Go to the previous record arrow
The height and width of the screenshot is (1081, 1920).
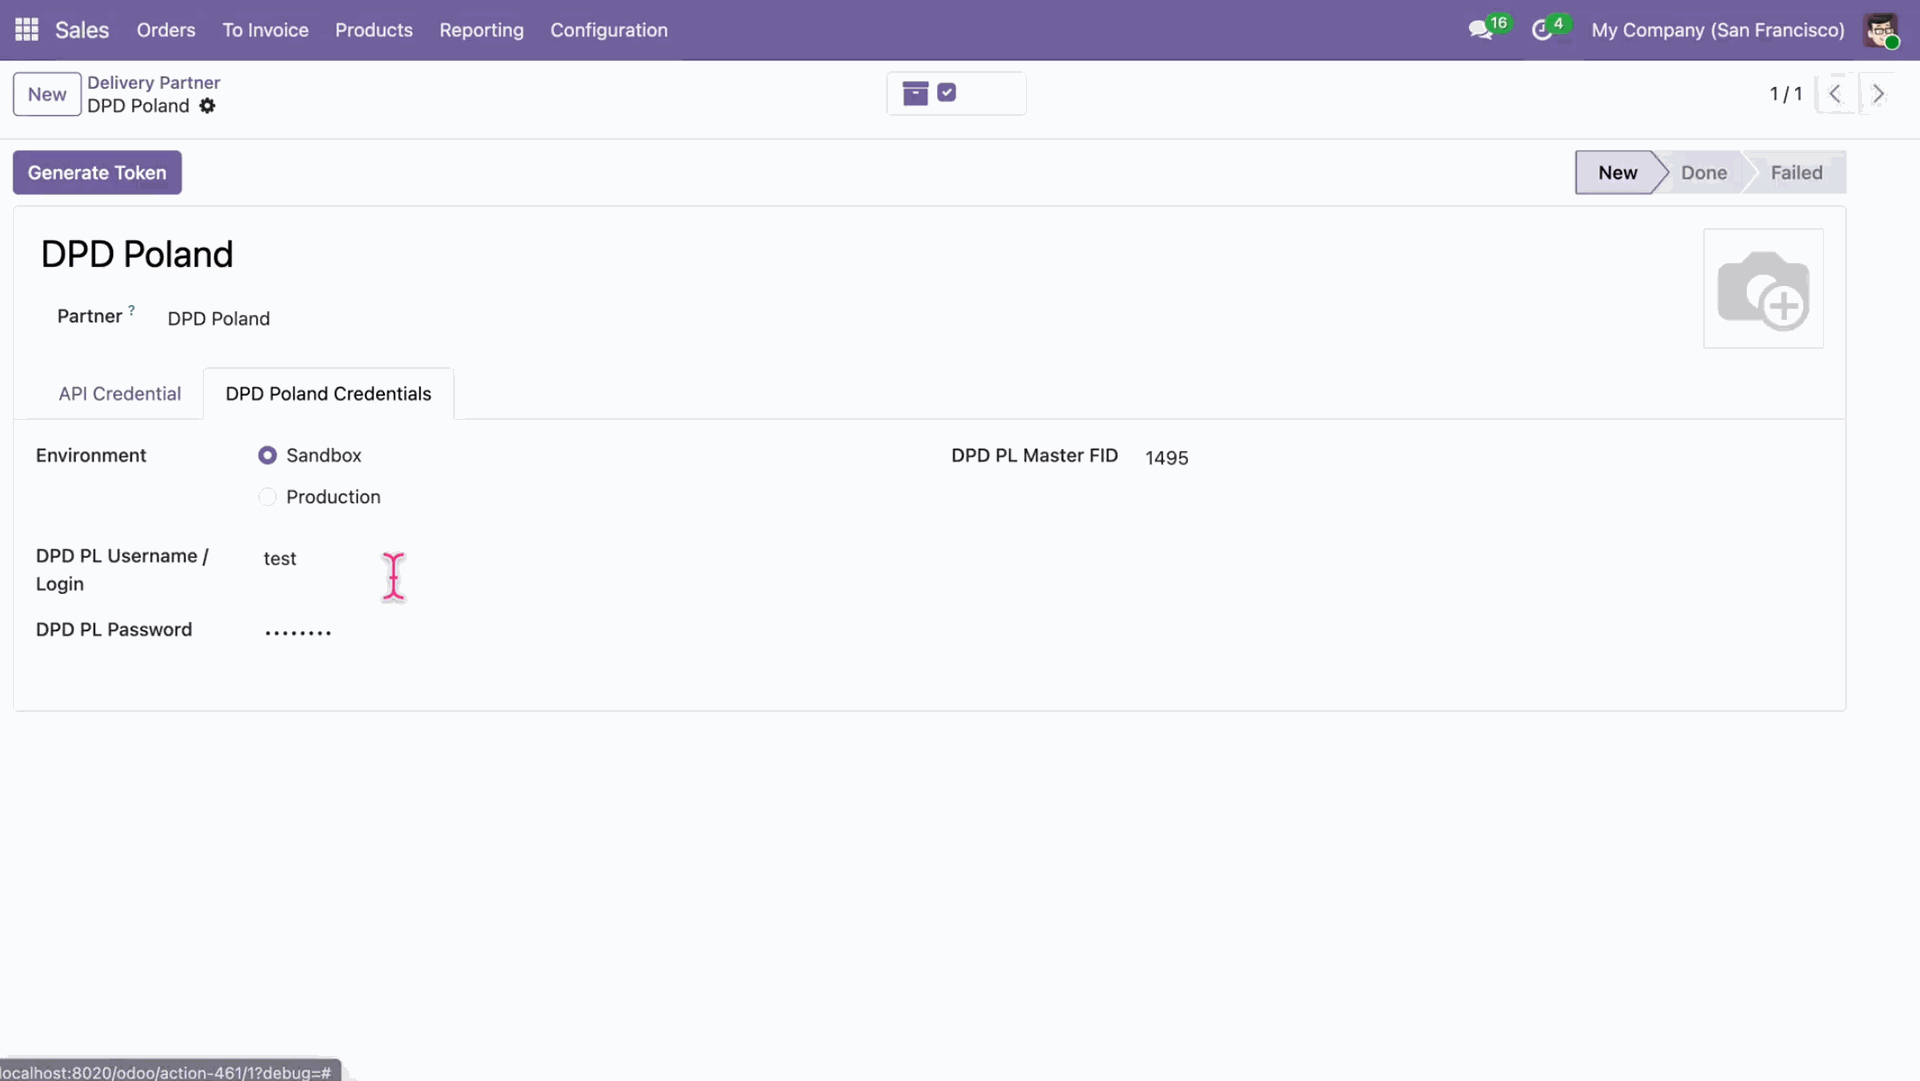(x=1835, y=94)
